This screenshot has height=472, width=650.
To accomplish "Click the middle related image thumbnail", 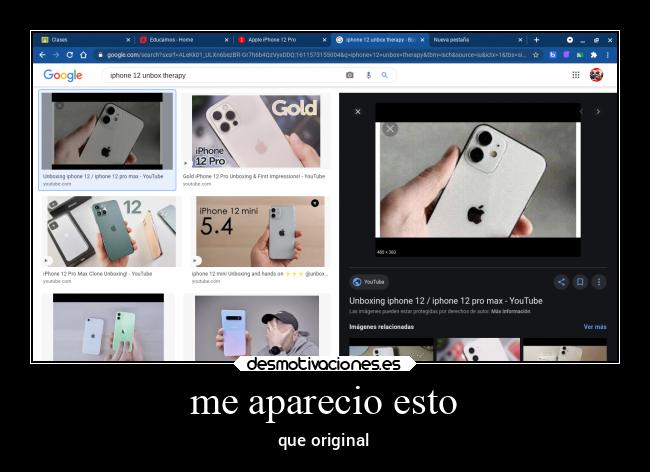I will tap(478, 349).
